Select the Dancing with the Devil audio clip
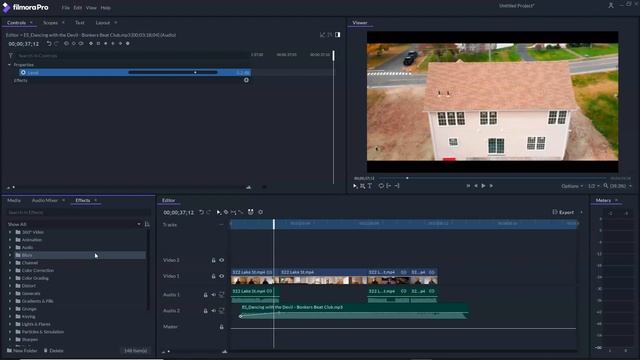The height and width of the screenshot is (360, 640). (x=353, y=311)
